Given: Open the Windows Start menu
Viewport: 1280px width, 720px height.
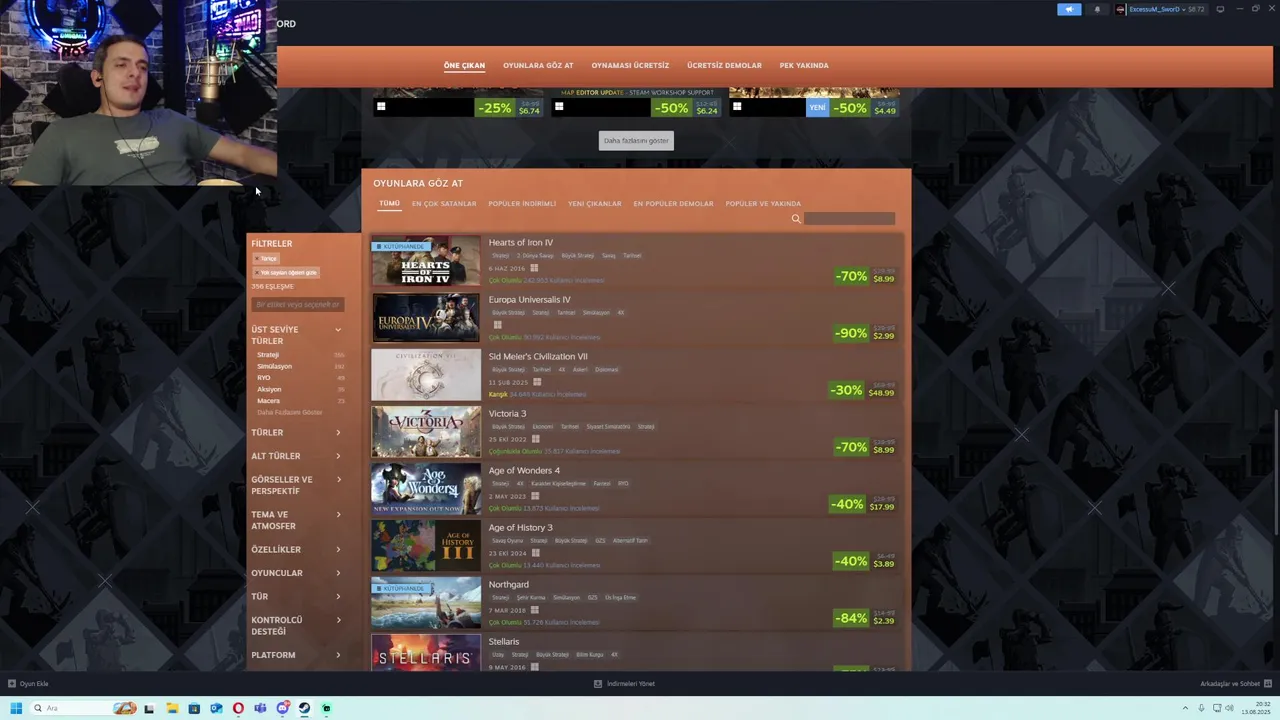Looking at the screenshot, I should click(x=16, y=708).
